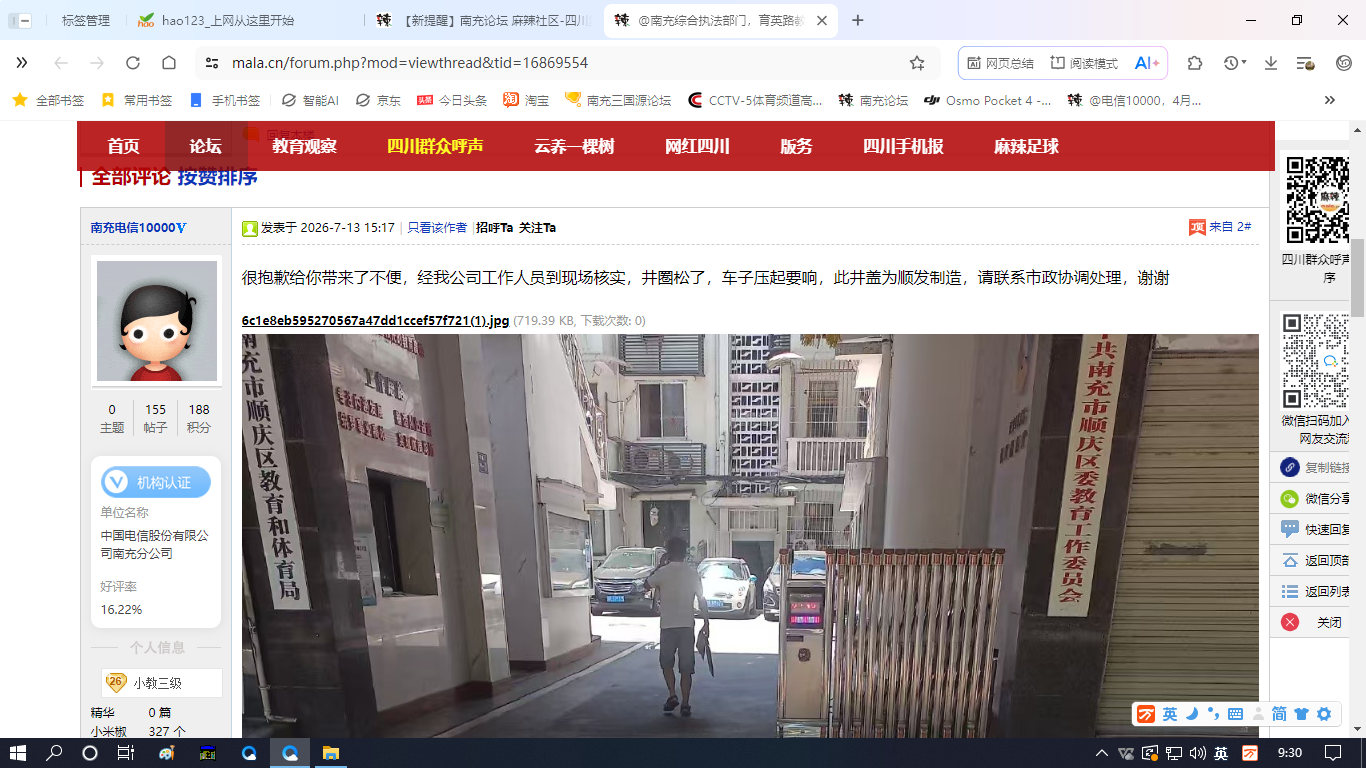This screenshot has height=768, width=1366.
Task: Reload the page with the refresh icon
Action: (x=132, y=63)
